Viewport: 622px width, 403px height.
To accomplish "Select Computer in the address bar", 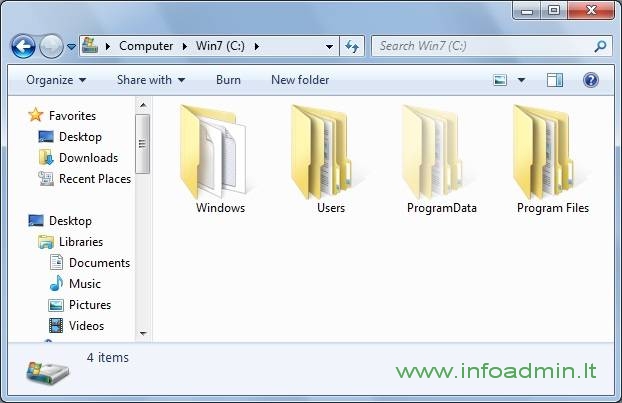I will tap(146, 46).
